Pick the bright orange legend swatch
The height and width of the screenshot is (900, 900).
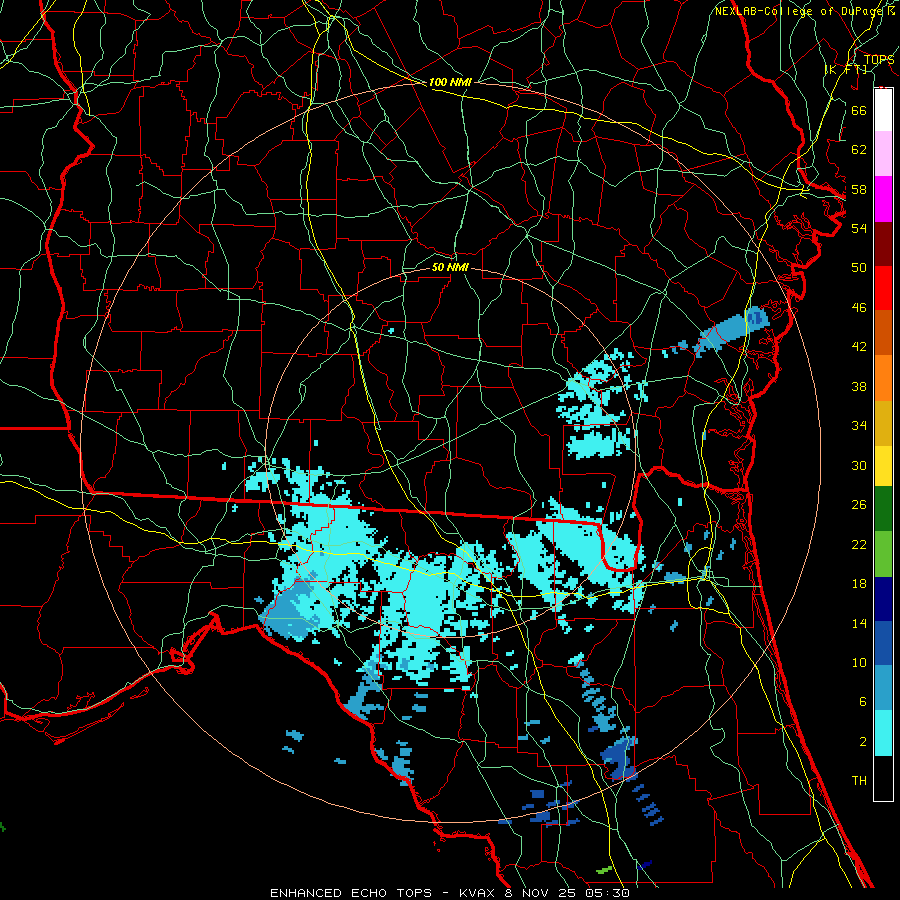point(883,378)
